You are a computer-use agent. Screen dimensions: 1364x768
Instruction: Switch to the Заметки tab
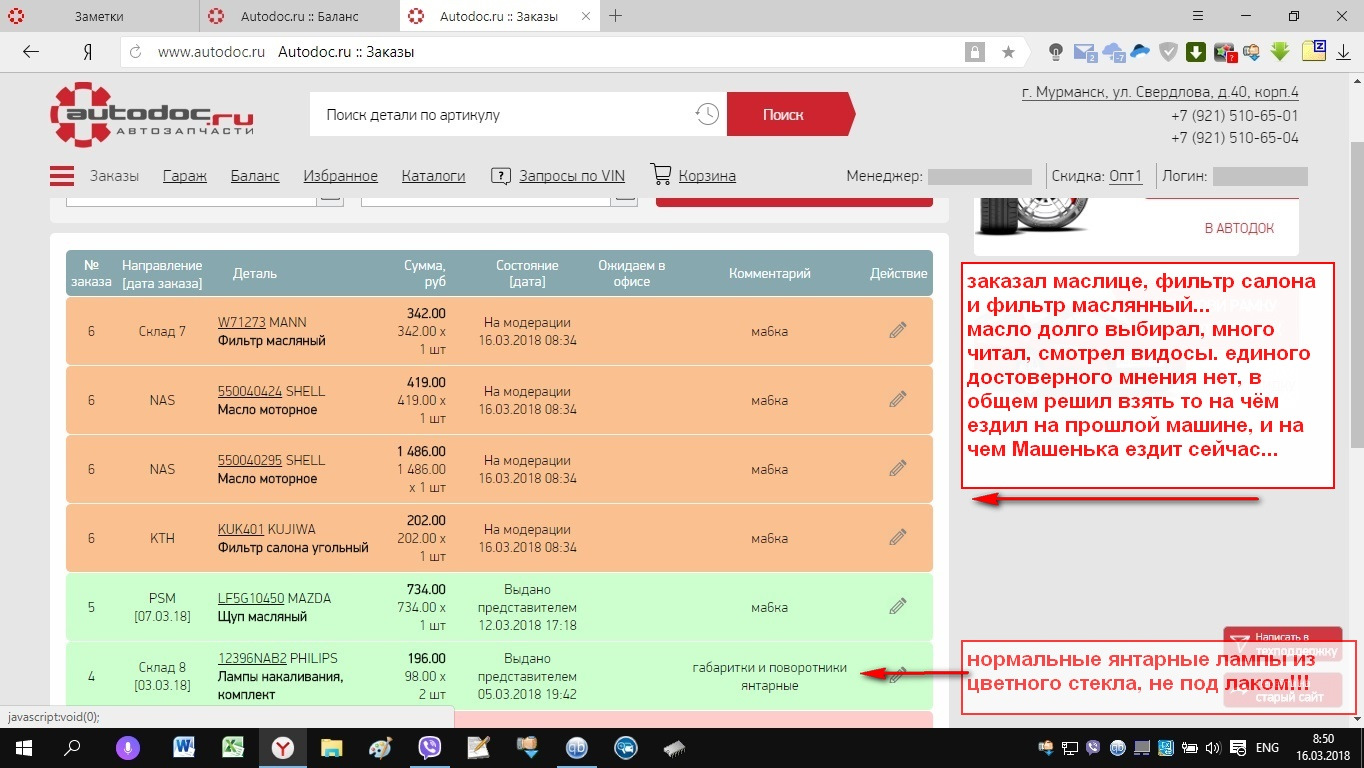point(100,16)
